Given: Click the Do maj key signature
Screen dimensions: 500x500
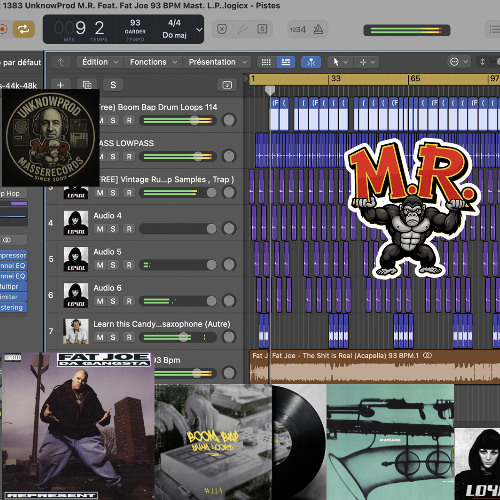Looking at the screenshot, I should pyautogui.click(x=174, y=35).
